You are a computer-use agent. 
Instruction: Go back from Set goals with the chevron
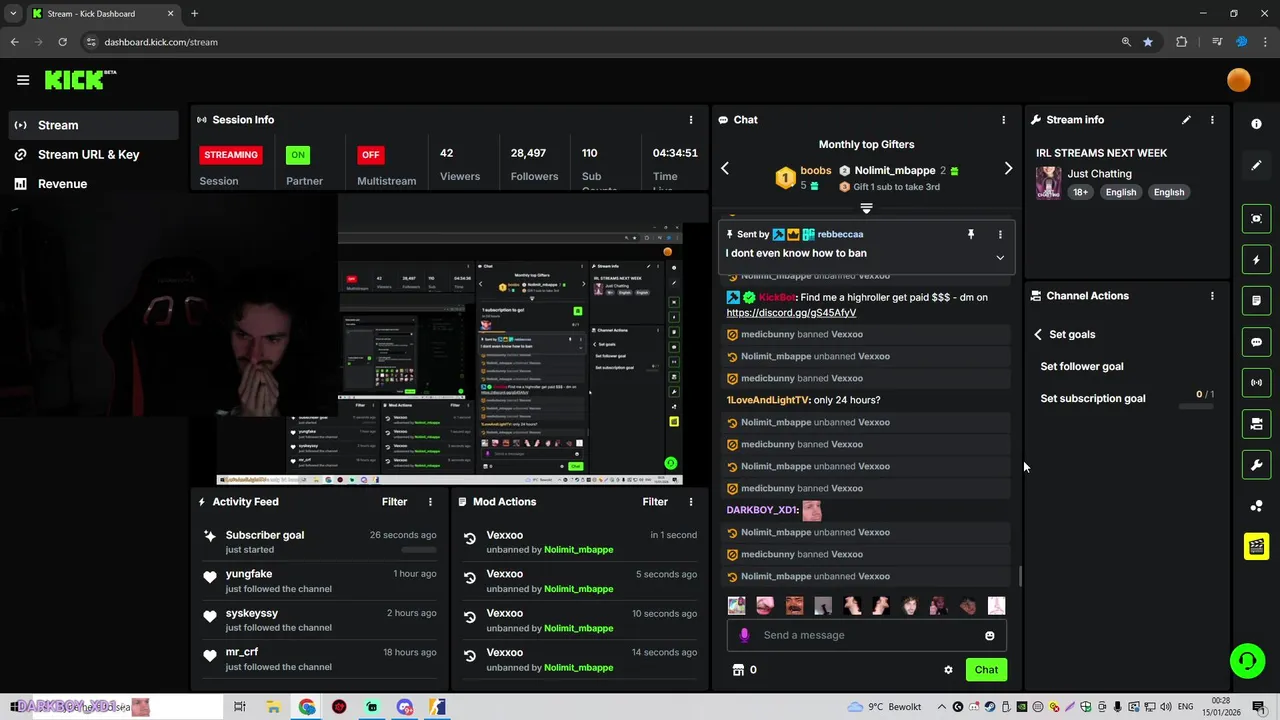tap(1038, 334)
